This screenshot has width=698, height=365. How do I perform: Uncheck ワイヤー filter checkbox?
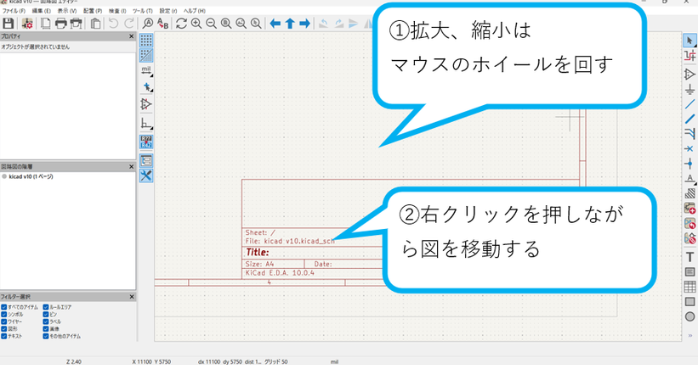4,321
